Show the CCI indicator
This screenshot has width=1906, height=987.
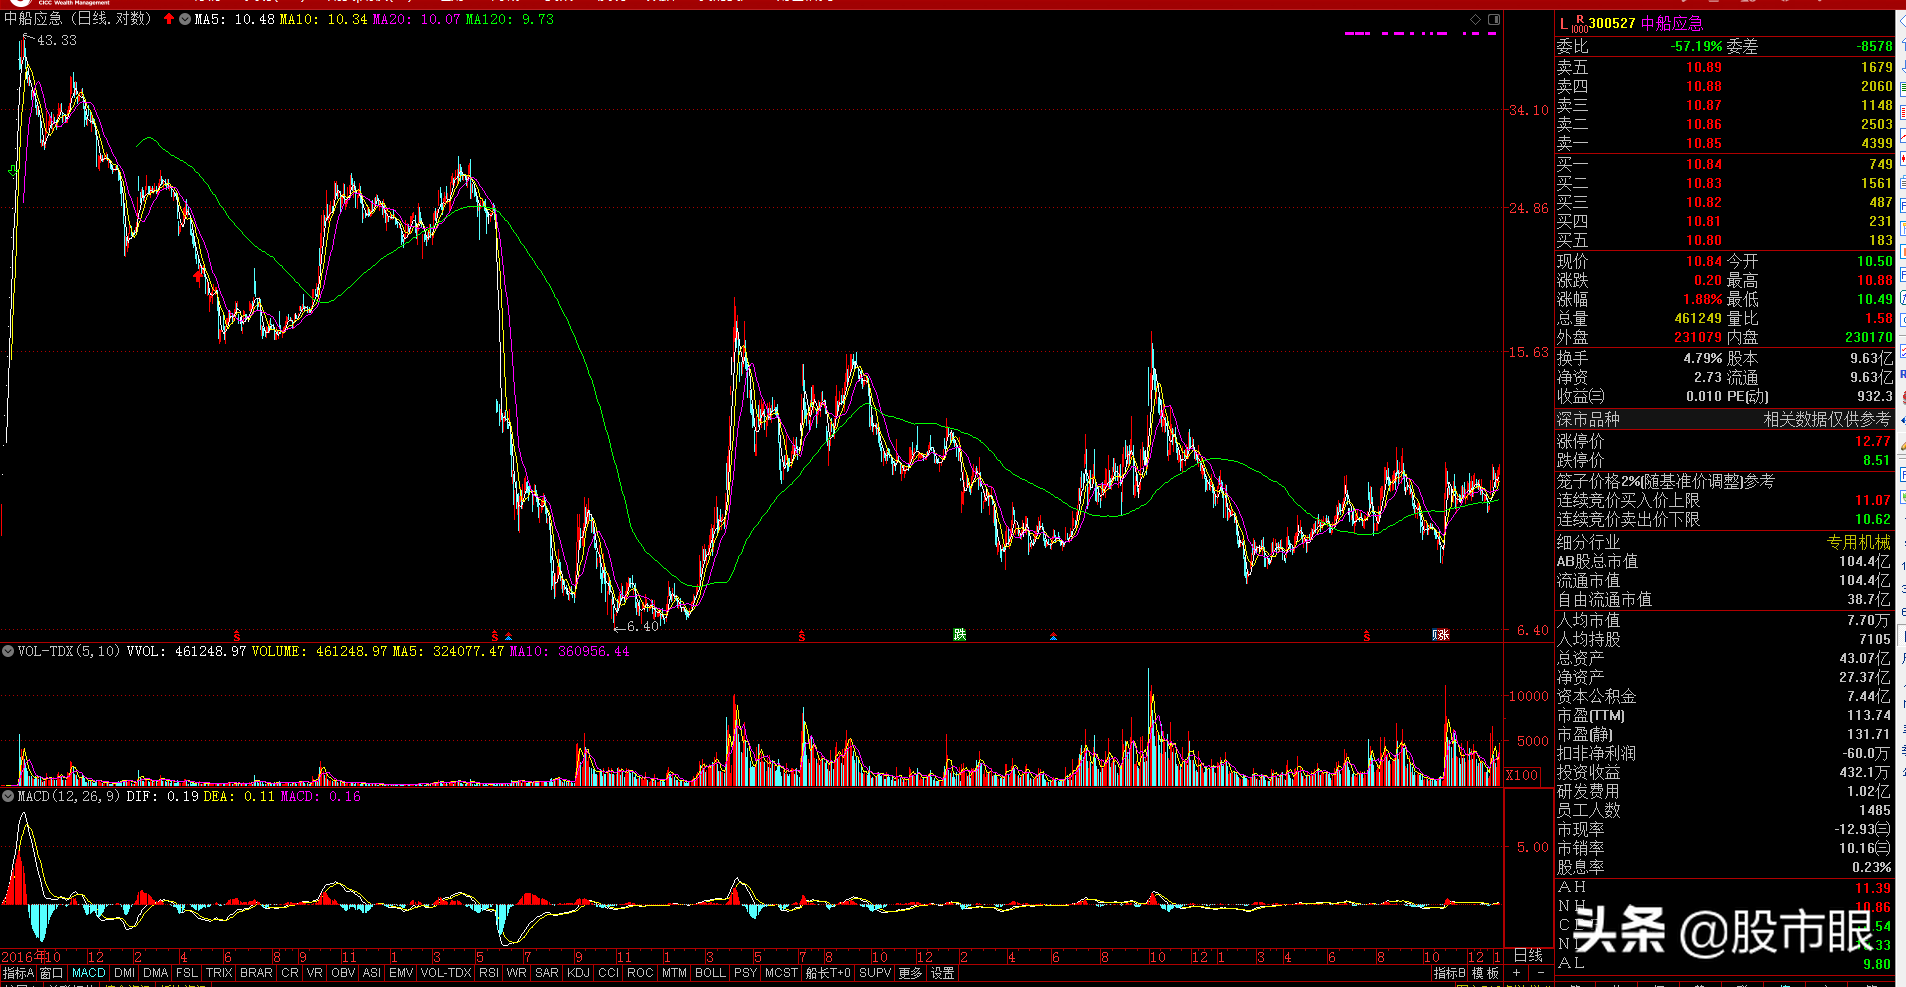(609, 973)
